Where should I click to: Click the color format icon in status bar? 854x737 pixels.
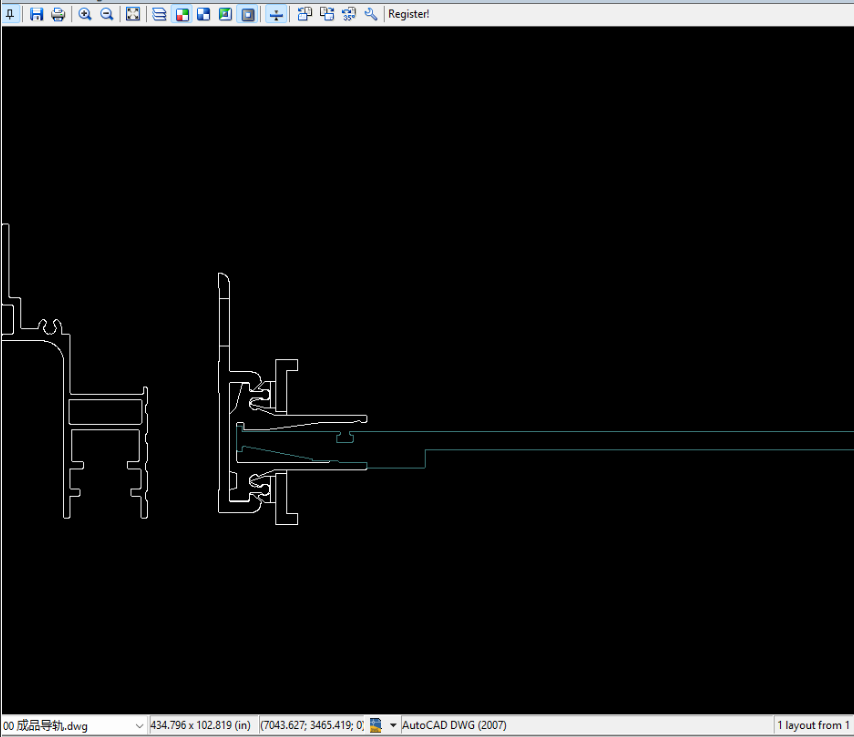point(377,725)
